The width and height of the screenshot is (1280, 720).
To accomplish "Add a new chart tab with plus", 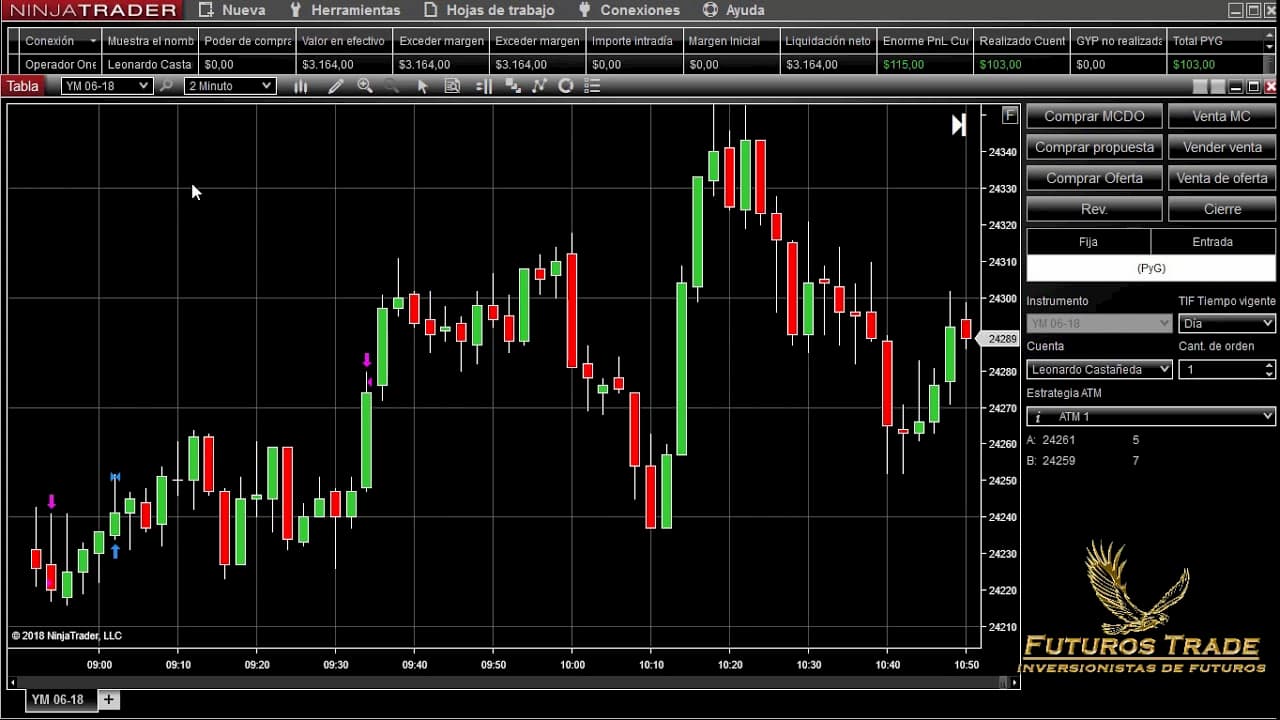I will pyautogui.click(x=108, y=699).
